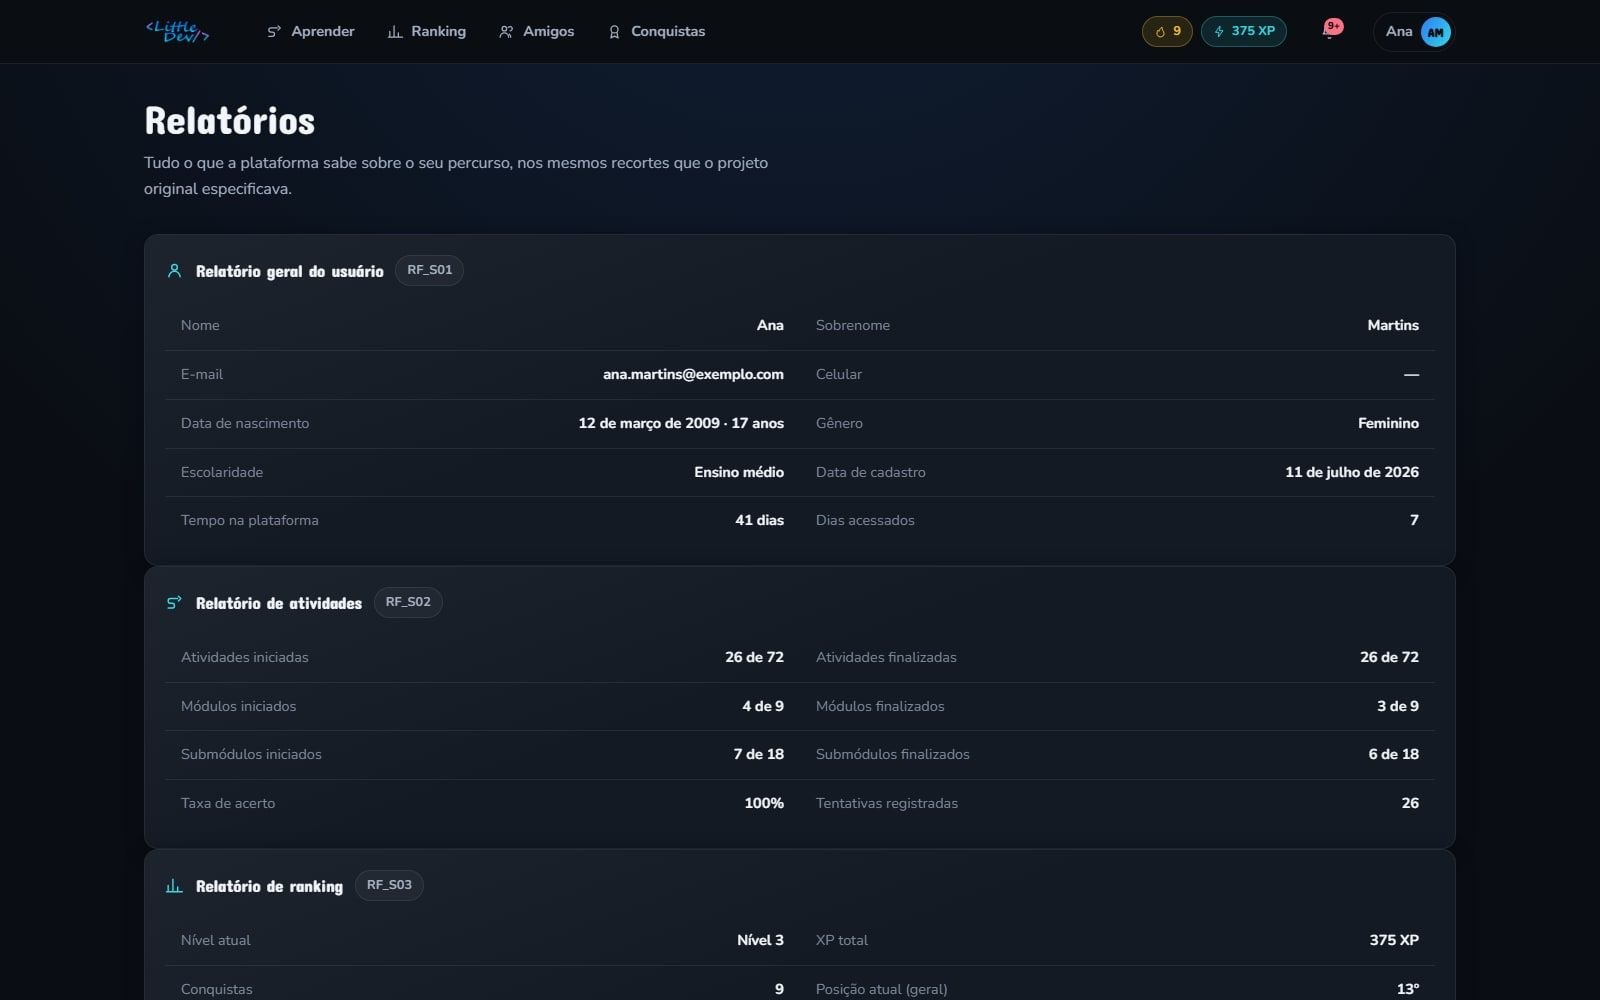Open the Aprender path icon in navbar
This screenshot has width=1600, height=1000.
click(x=274, y=32)
